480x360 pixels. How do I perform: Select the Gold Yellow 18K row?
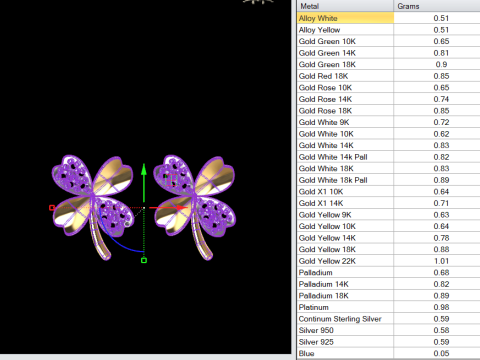(x=388, y=249)
